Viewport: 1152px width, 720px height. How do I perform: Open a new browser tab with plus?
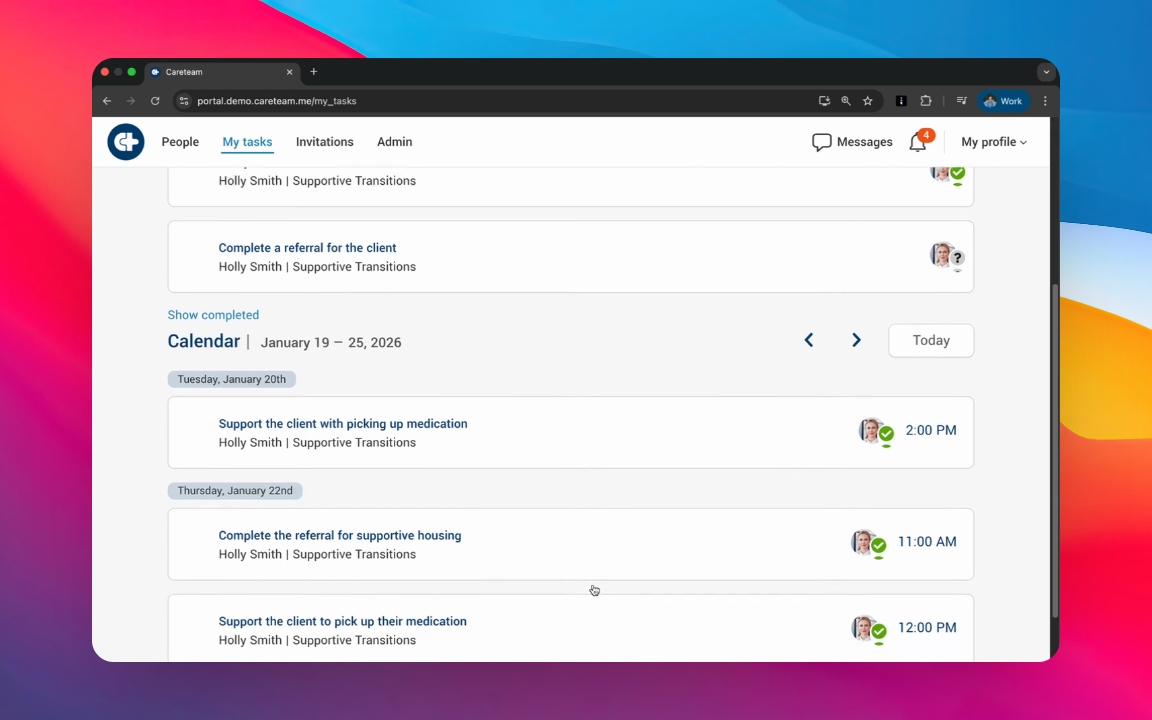tap(314, 71)
